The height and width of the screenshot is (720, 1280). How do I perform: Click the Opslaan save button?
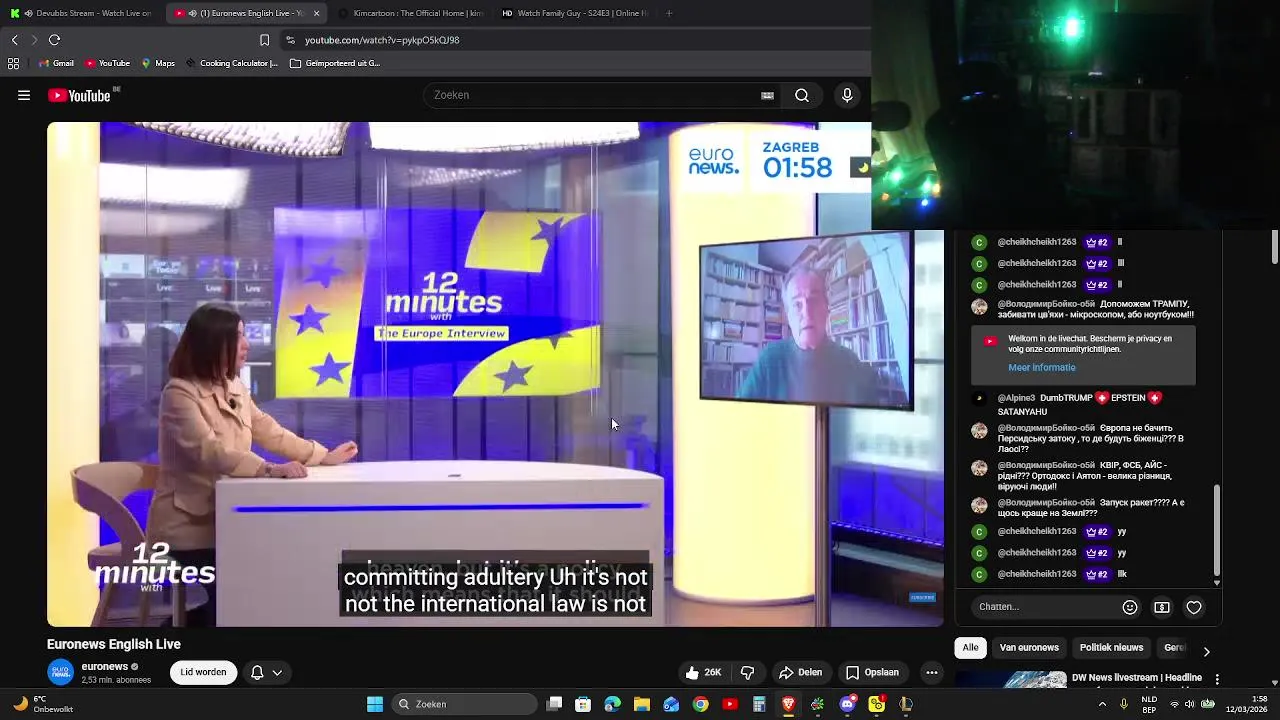click(871, 672)
